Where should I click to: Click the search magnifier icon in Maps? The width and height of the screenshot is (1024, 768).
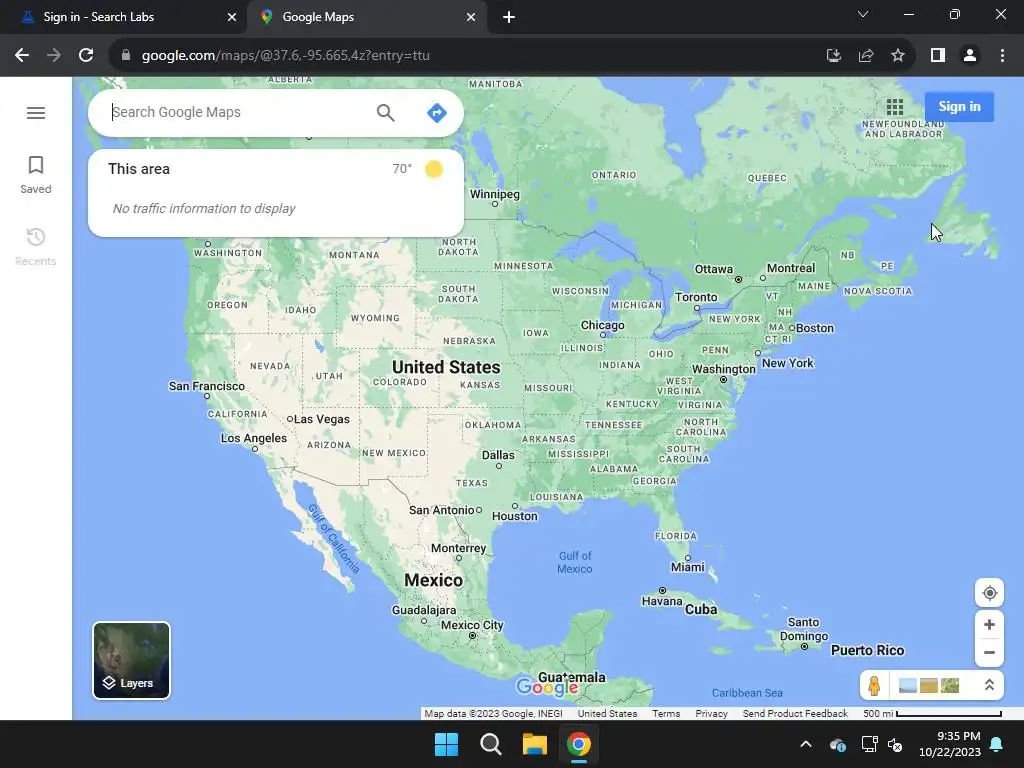click(x=385, y=113)
